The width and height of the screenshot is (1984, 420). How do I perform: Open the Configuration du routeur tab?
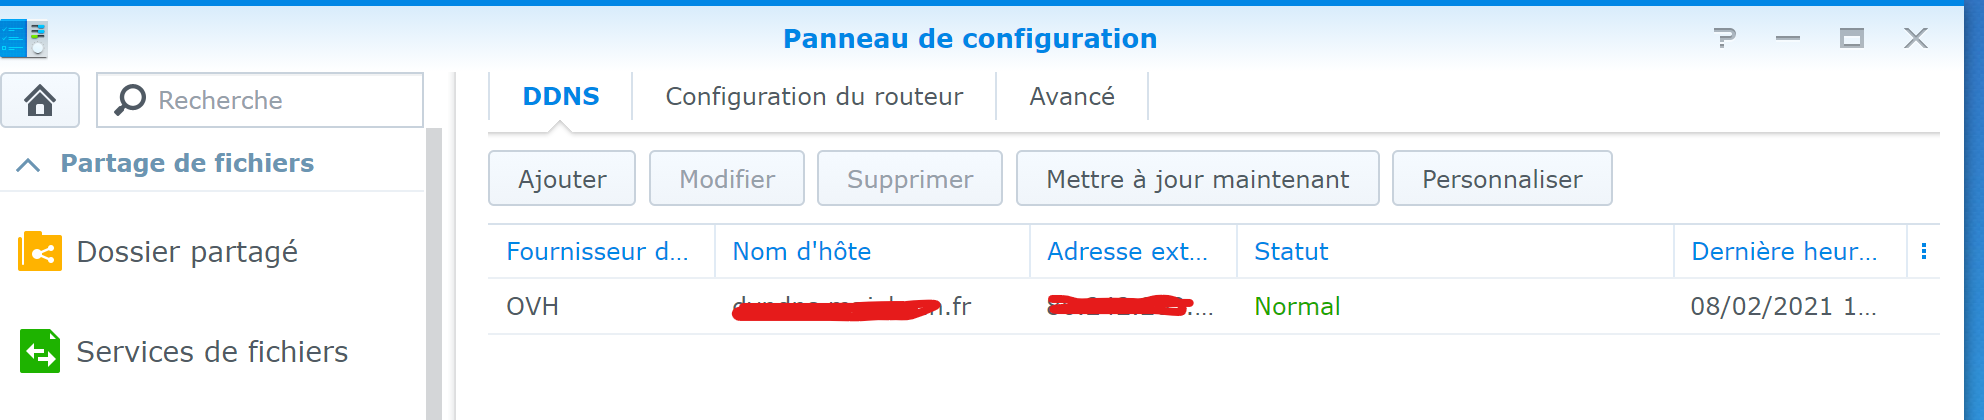click(814, 96)
